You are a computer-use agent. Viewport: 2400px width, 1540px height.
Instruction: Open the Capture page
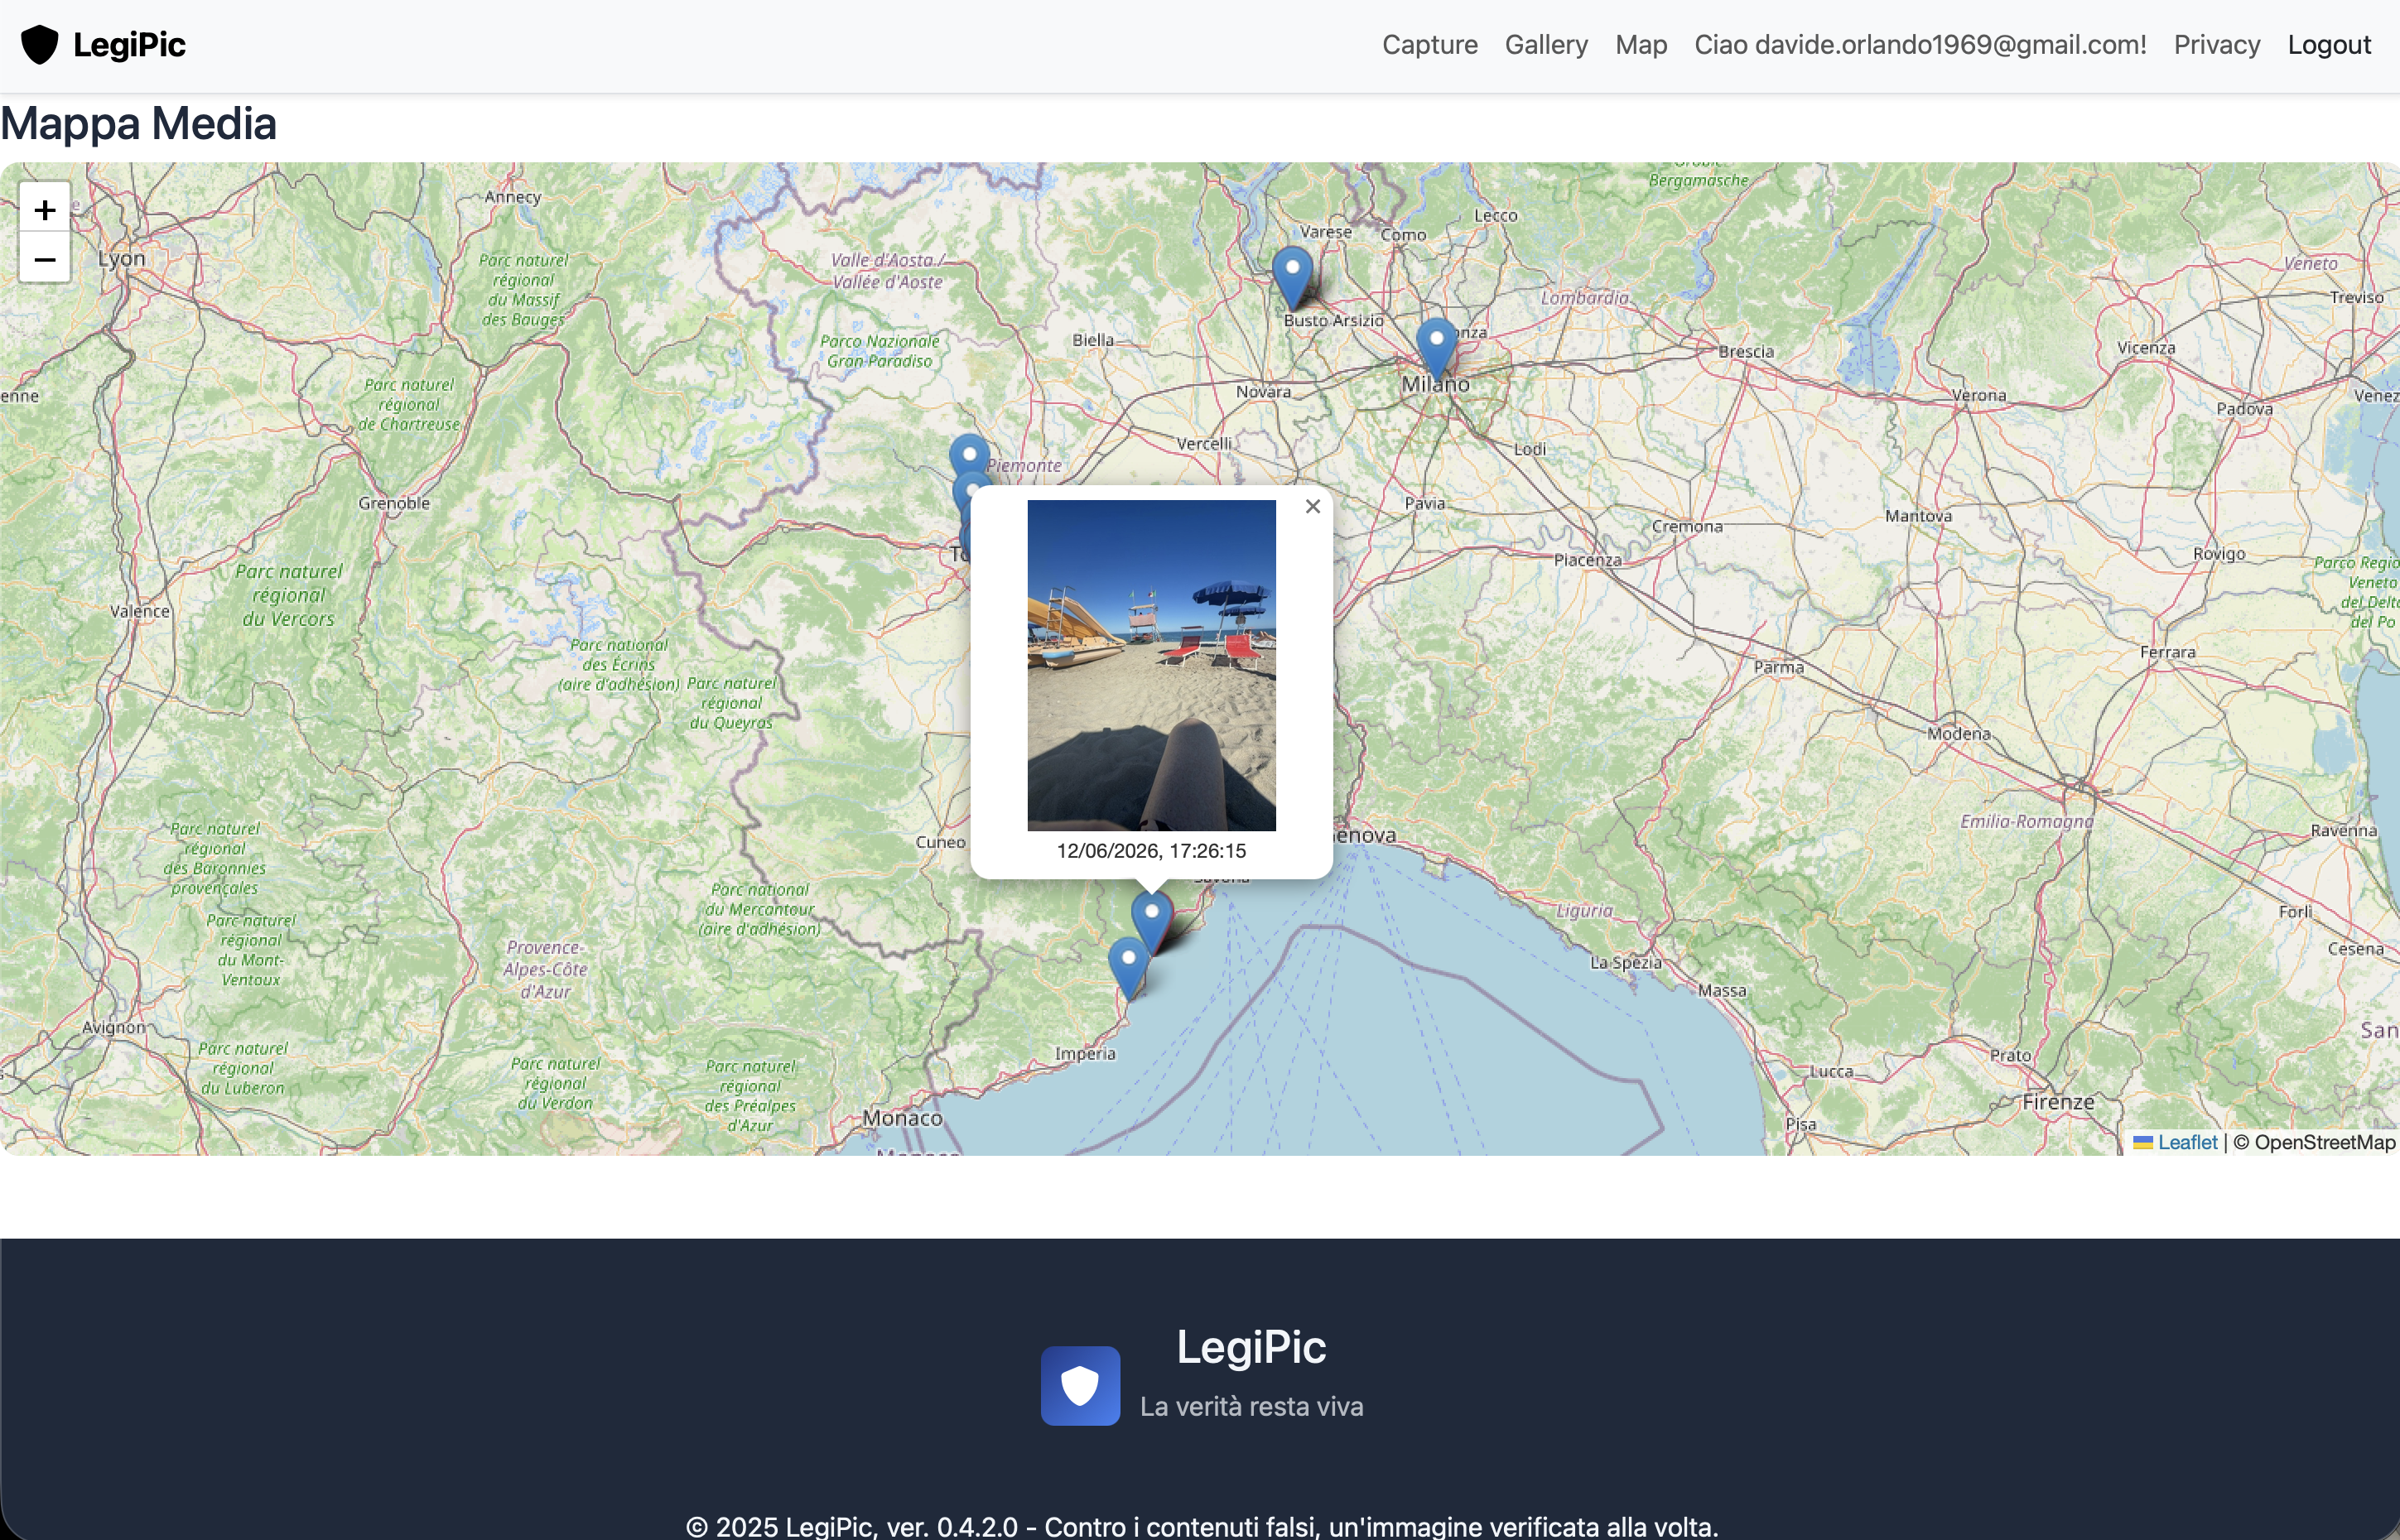(x=1429, y=45)
